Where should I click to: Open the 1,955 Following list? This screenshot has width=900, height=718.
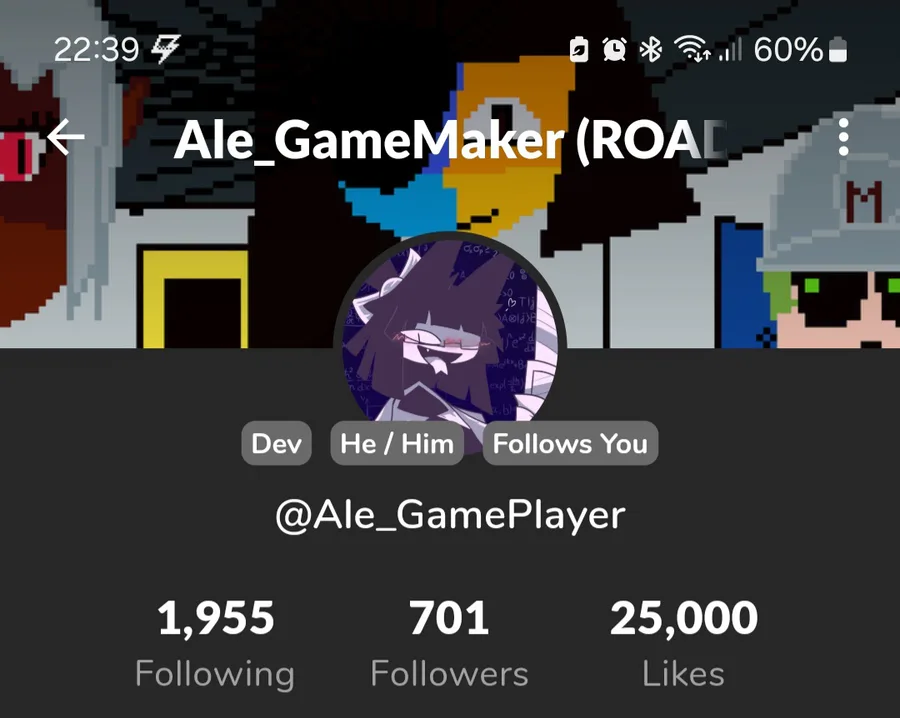215,643
